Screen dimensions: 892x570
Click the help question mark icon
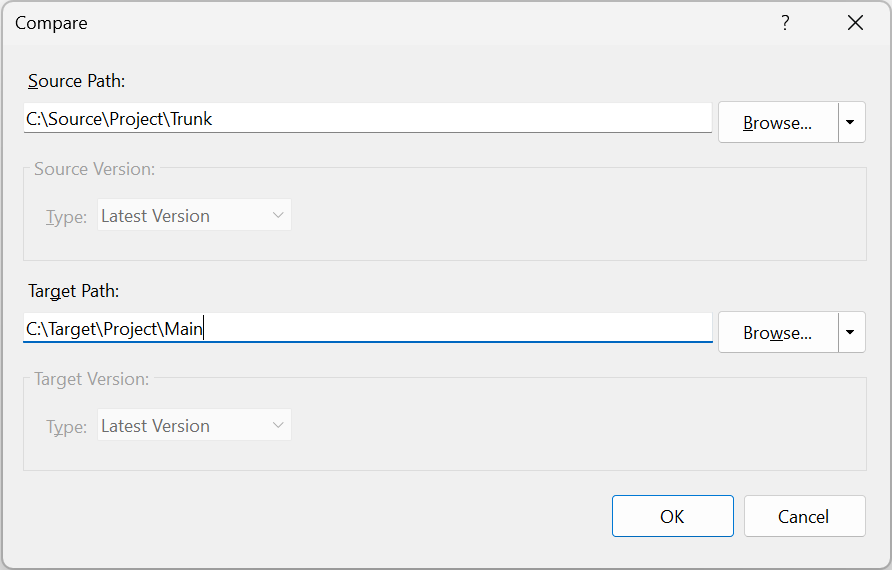point(785,23)
